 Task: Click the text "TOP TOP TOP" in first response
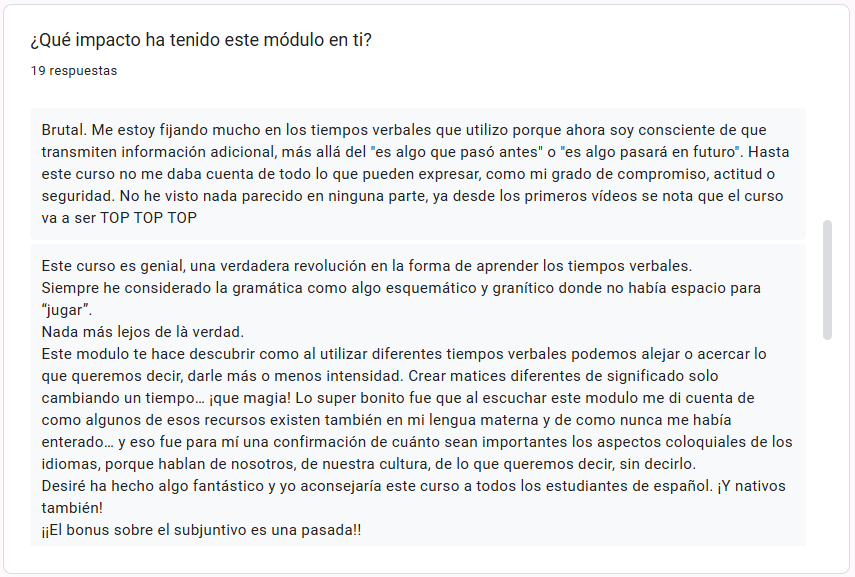point(148,217)
